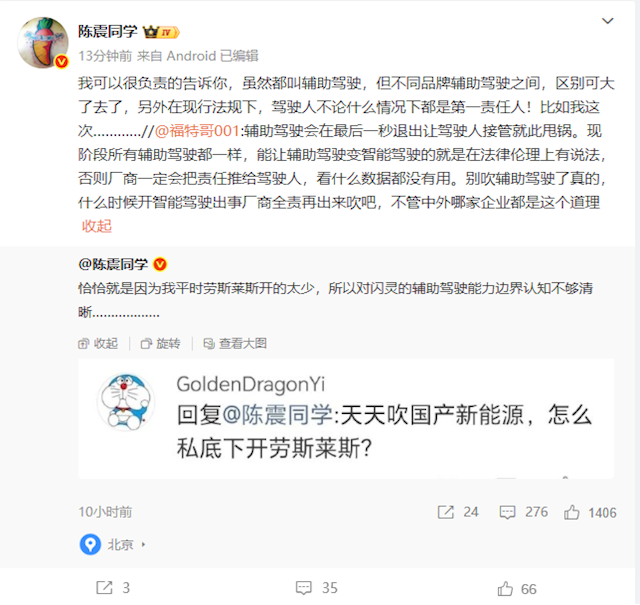View the full-size image via 查看大图
The image size is (640, 605).
click(235, 343)
